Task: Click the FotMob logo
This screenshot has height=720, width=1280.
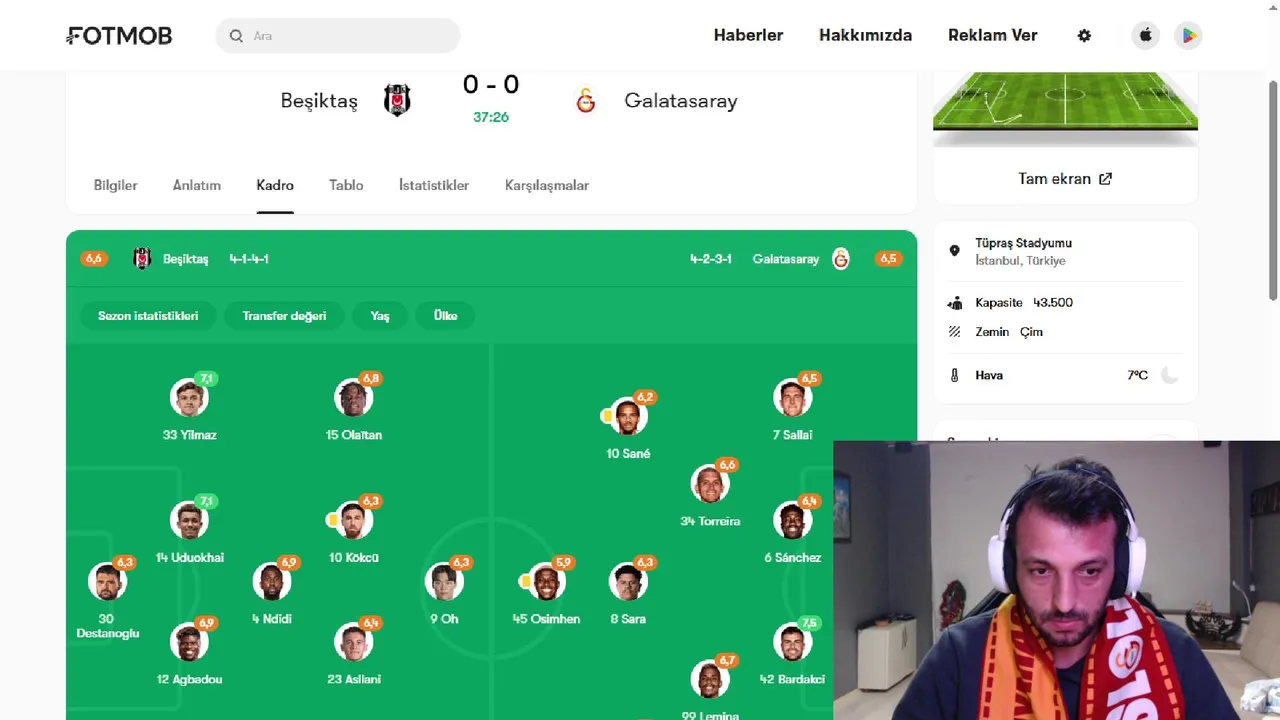Action: point(119,36)
